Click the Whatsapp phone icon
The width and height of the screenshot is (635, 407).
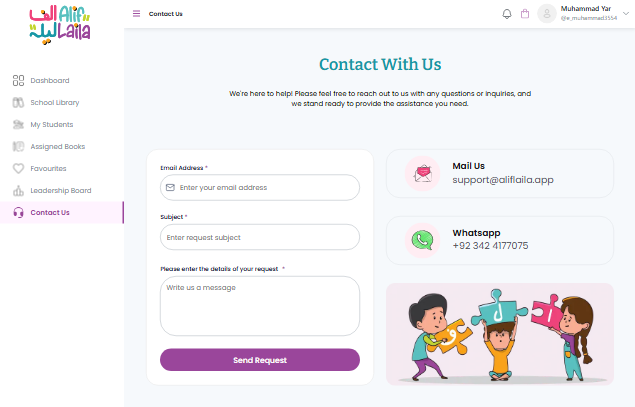(422, 241)
